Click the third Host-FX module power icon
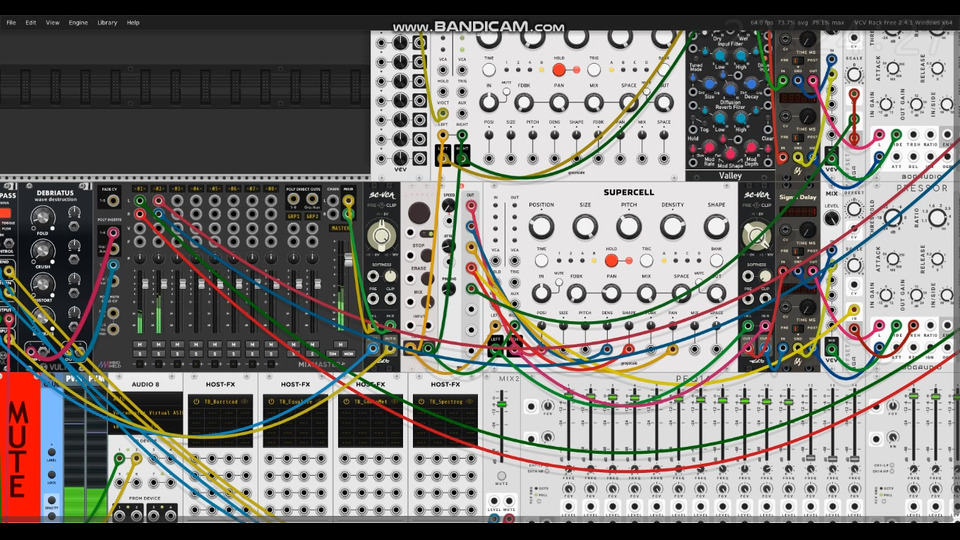 [347, 402]
